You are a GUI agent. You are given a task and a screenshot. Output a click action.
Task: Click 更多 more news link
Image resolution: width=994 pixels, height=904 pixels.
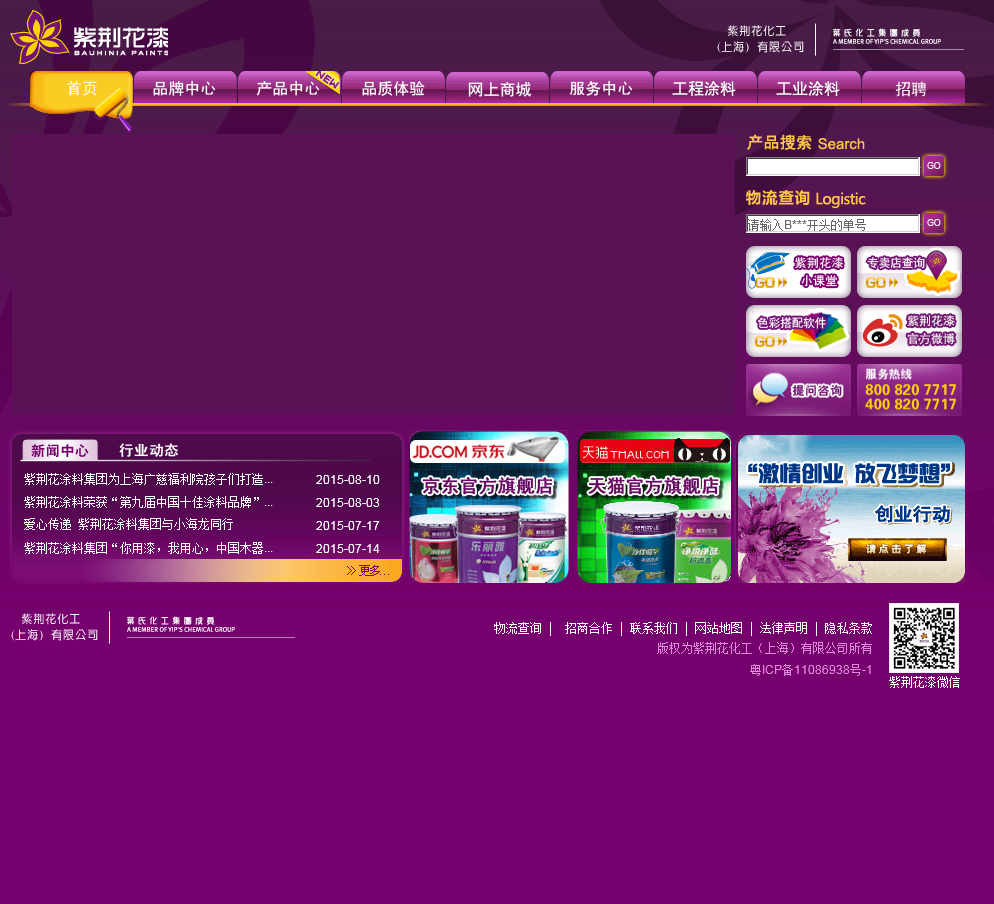click(368, 571)
